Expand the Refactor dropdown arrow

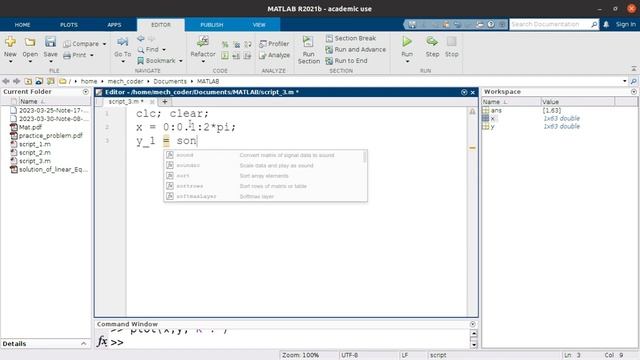tap(203, 62)
